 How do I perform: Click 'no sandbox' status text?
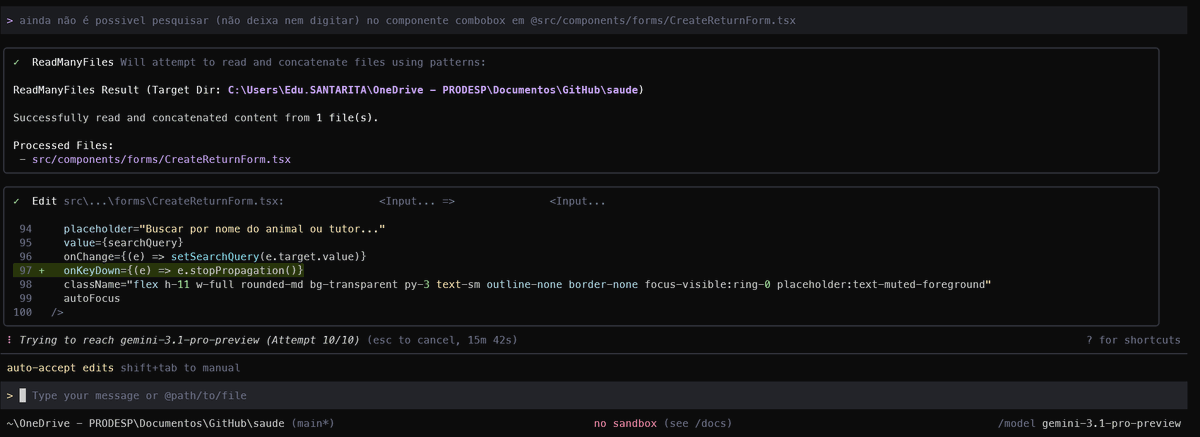[x=625, y=424]
